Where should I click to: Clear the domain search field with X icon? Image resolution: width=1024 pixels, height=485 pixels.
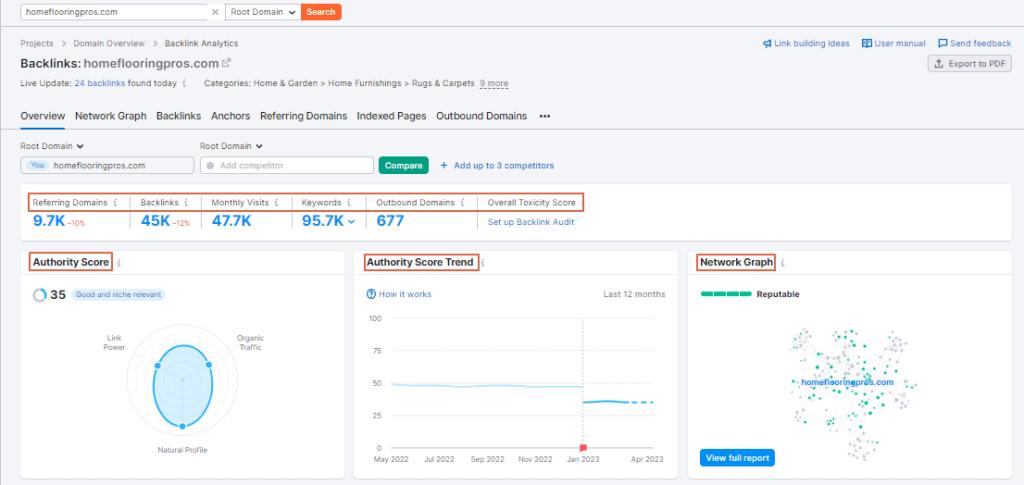click(215, 12)
